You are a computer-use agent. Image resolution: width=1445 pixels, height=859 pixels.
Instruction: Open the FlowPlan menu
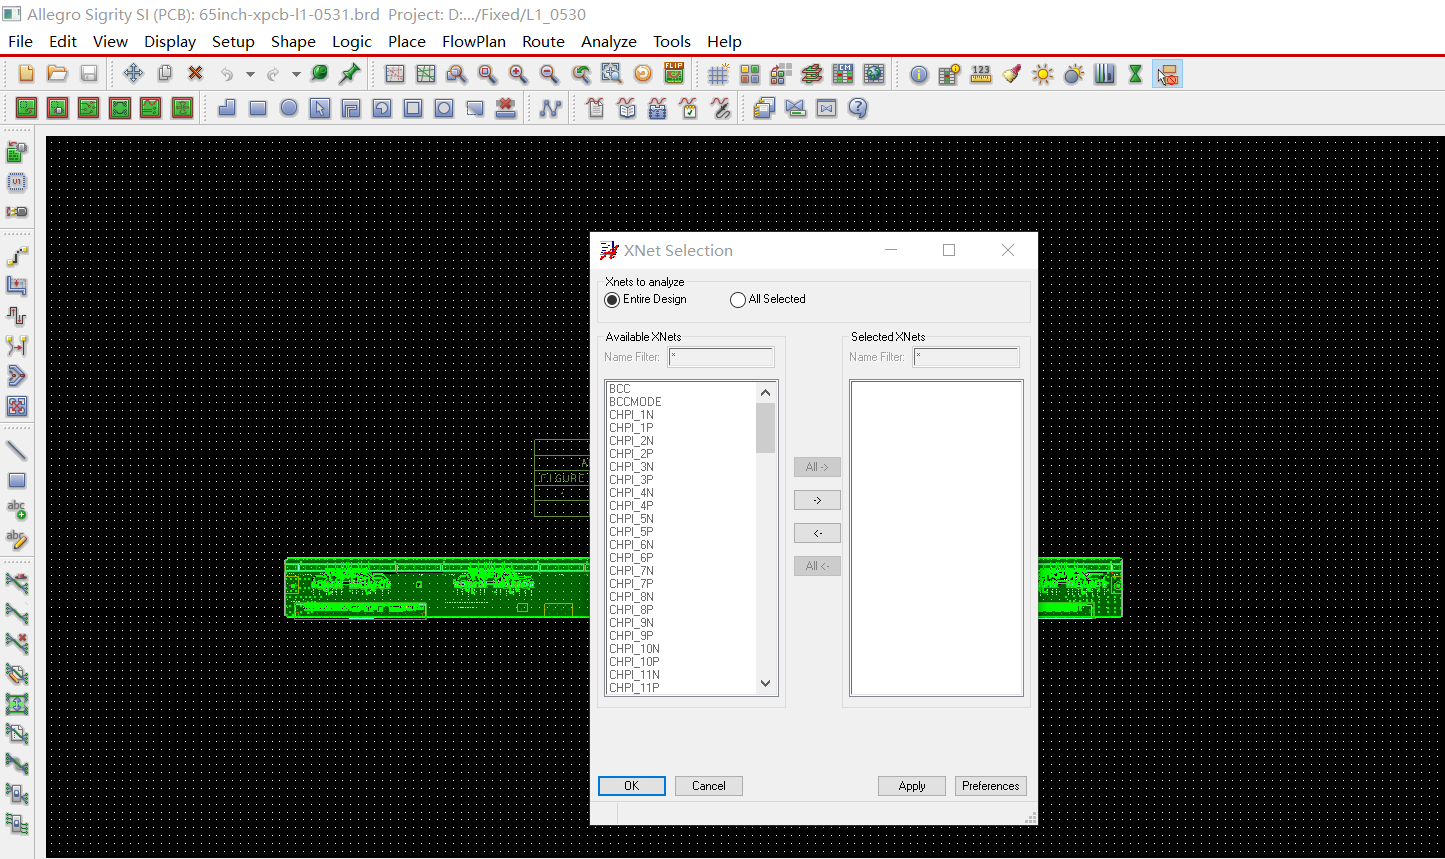coord(474,41)
